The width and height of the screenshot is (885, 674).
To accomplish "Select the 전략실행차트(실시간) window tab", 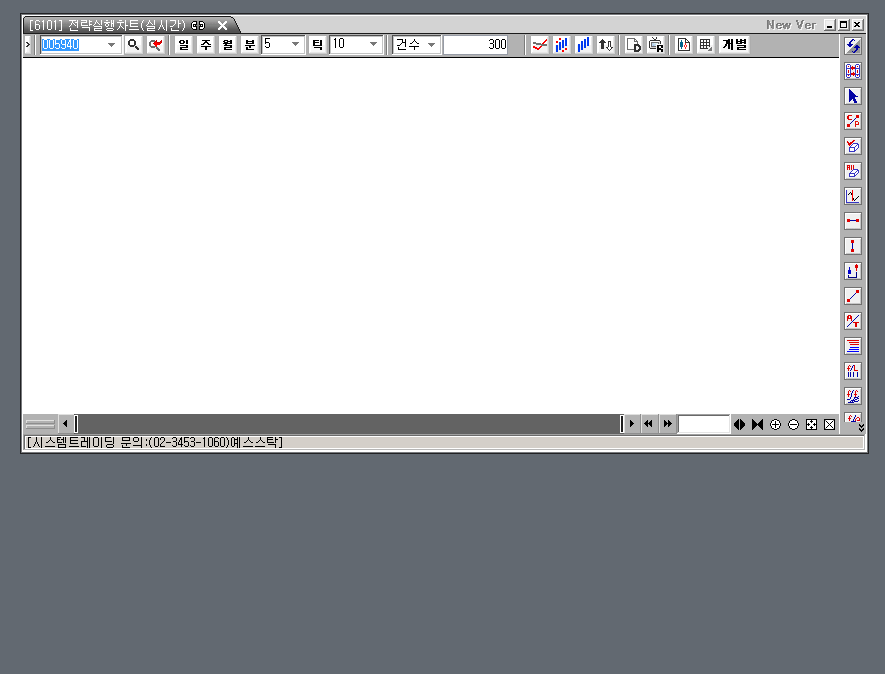I will 126,25.
